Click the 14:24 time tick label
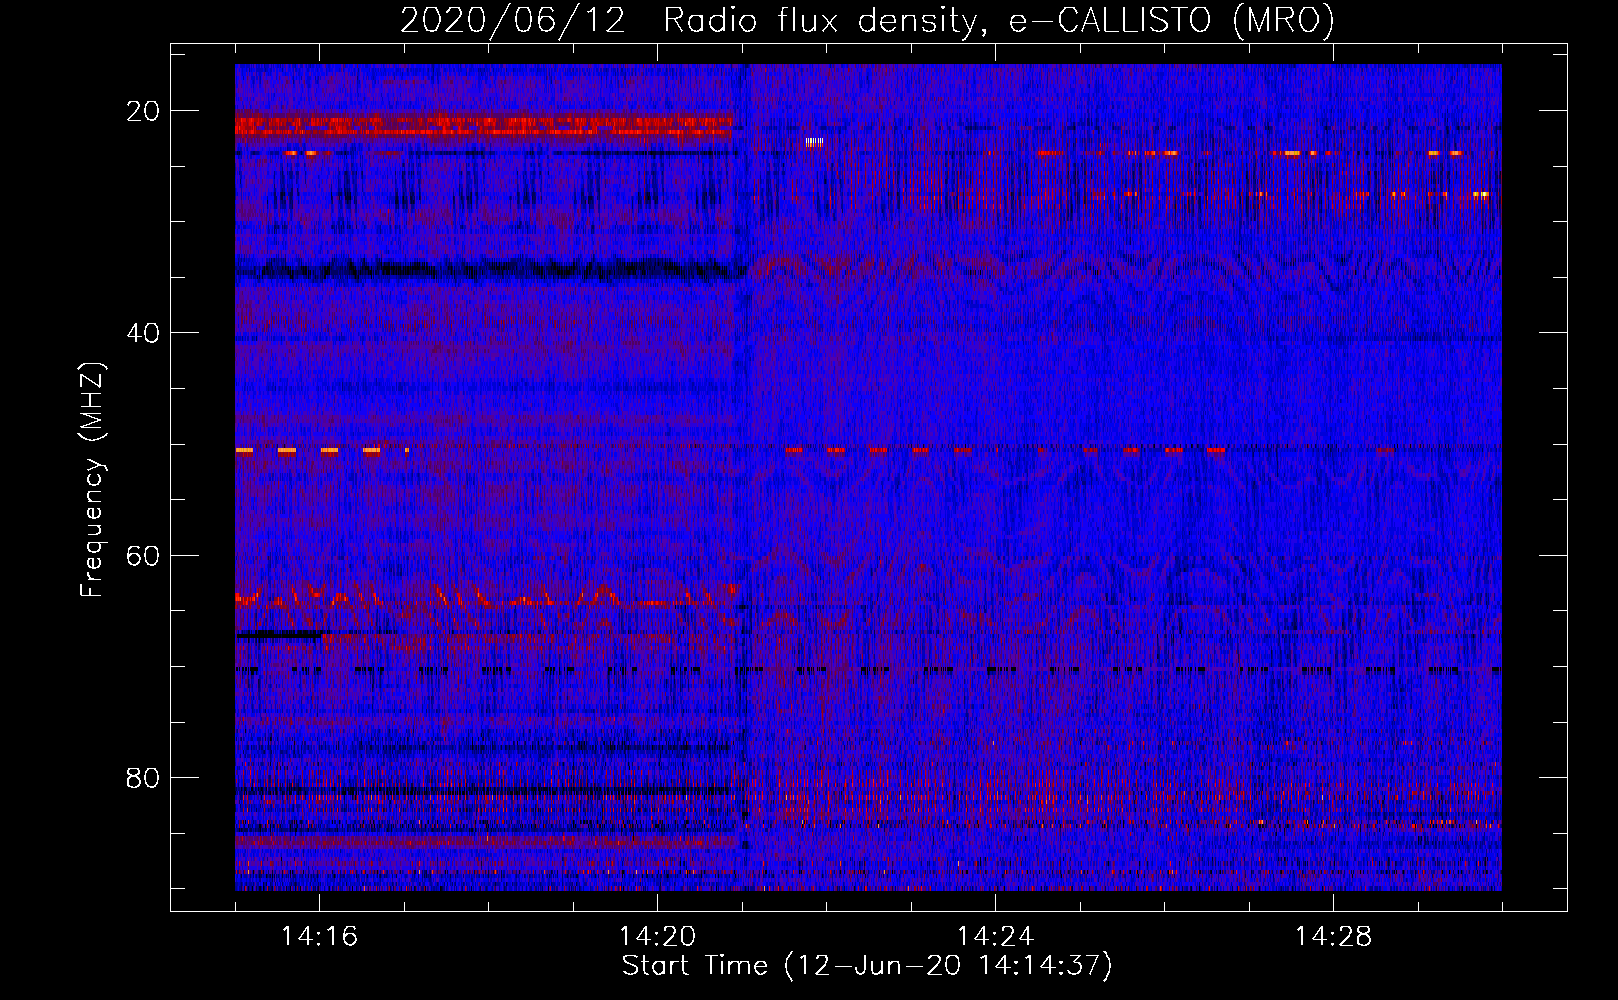The image size is (1618, 1000). [x=995, y=937]
